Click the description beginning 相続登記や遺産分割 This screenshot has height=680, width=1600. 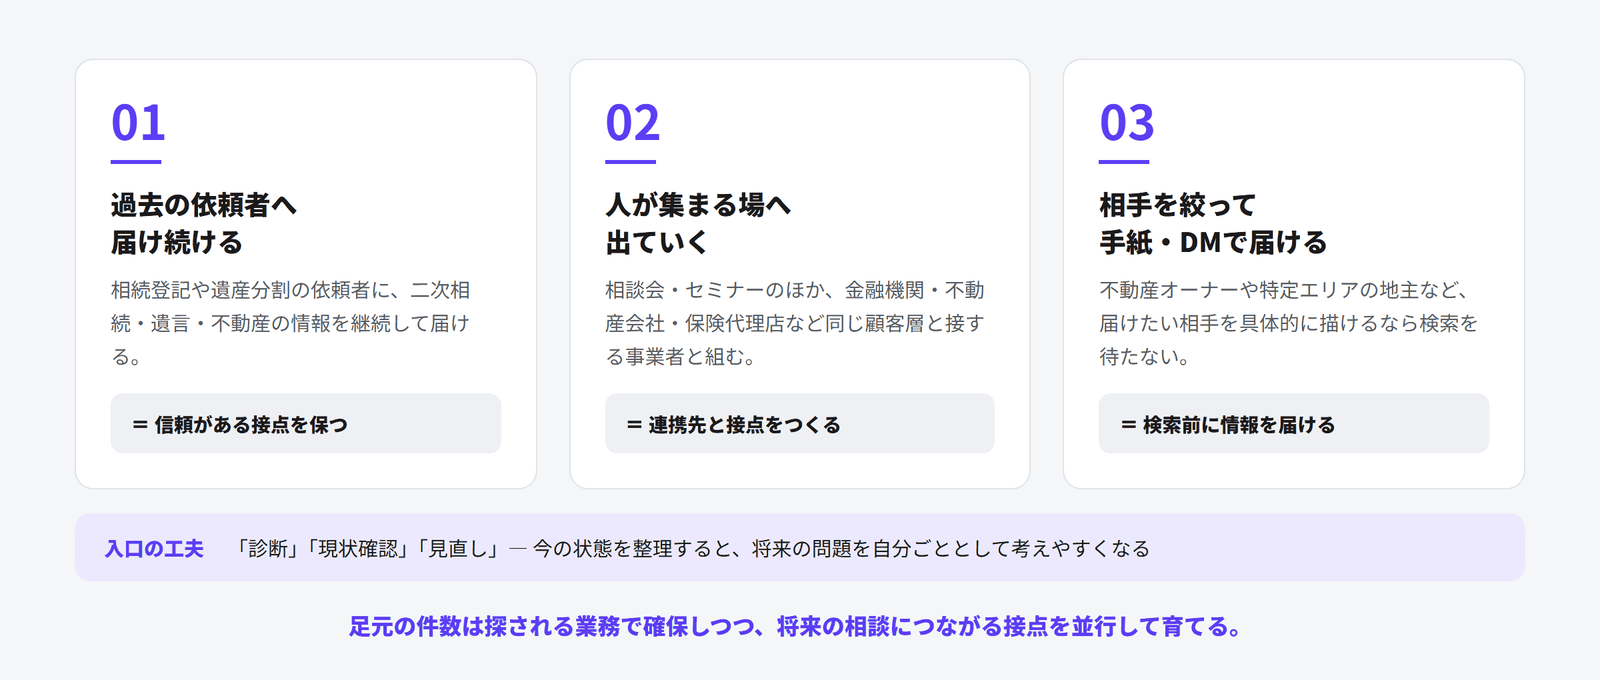tap(290, 323)
